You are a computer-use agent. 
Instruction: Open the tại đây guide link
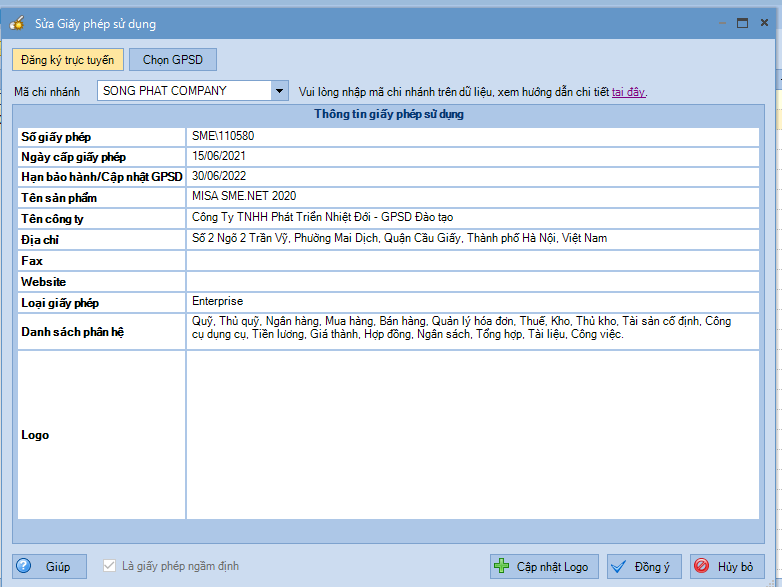[x=628, y=92]
